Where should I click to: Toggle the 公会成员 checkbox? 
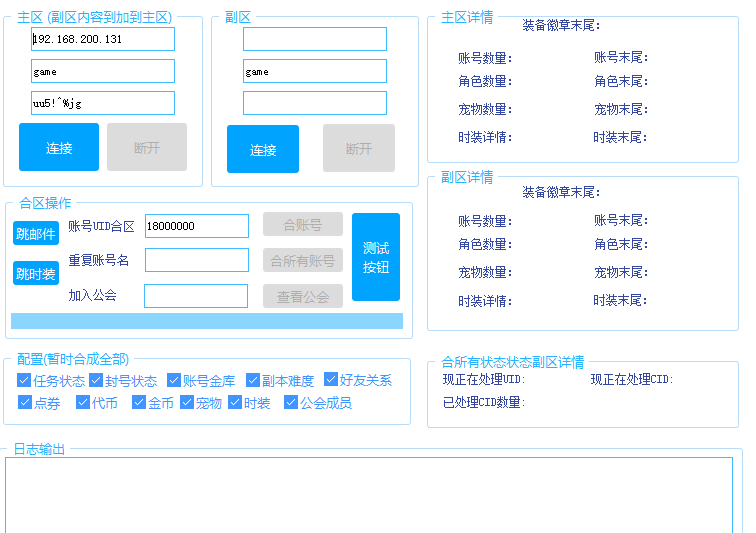(291, 402)
